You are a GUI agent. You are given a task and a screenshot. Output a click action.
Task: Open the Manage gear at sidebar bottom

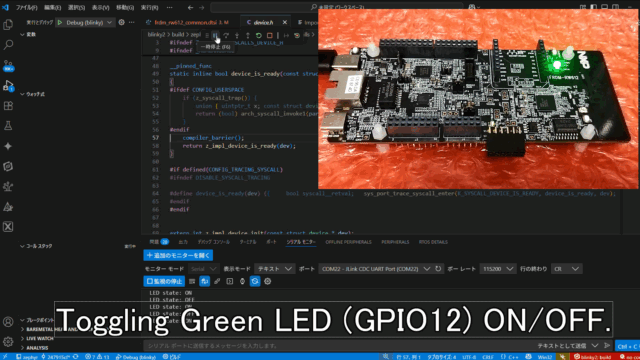8,341
